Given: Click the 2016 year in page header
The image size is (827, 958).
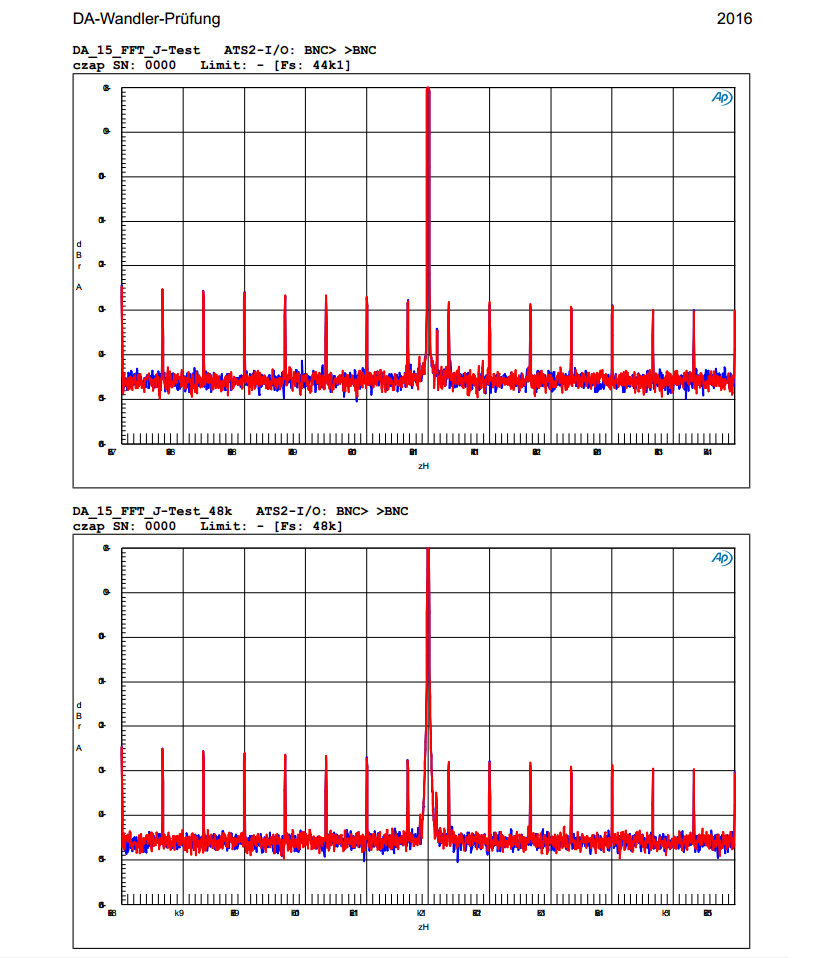Looking at the screenshot, I should 734,19.
